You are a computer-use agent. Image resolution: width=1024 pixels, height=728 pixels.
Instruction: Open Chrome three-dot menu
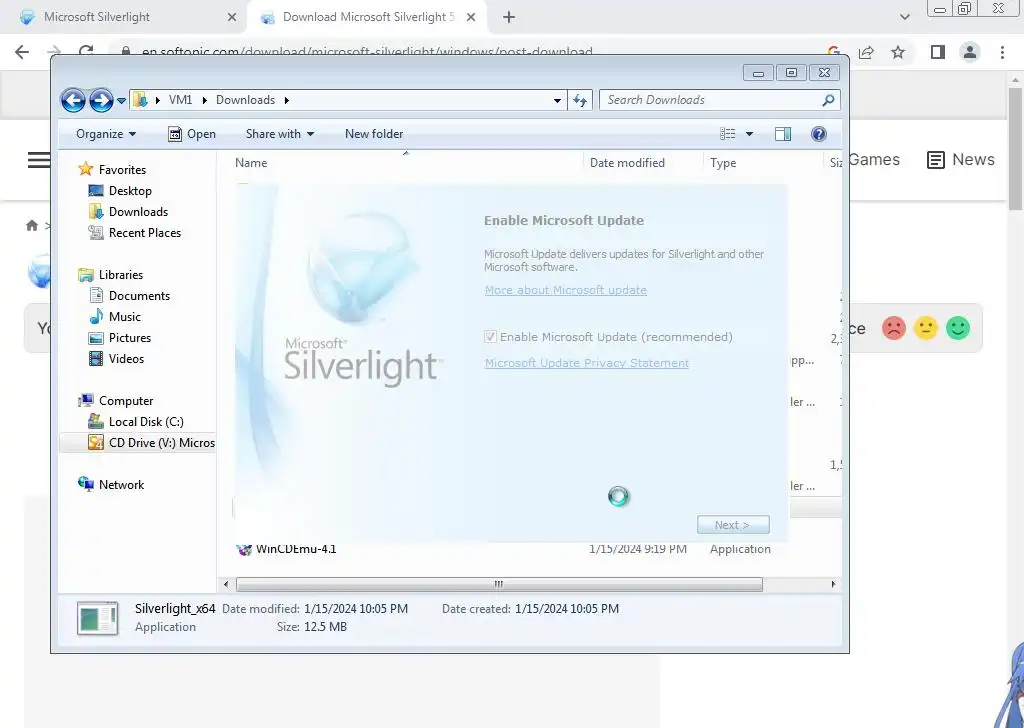(1002, 52)
